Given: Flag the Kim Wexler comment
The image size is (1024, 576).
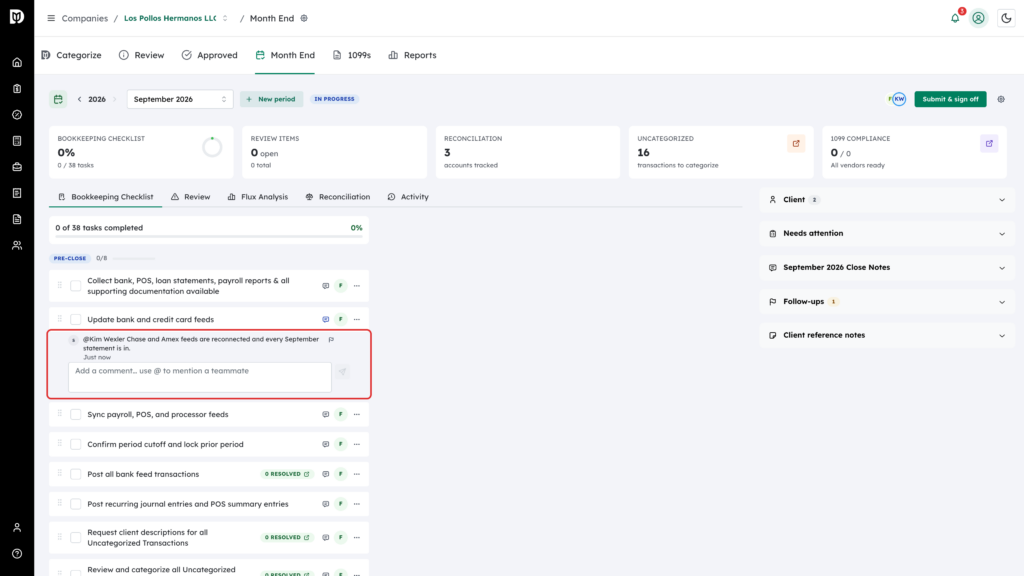Looking at the screenshot, I should 331,340.
